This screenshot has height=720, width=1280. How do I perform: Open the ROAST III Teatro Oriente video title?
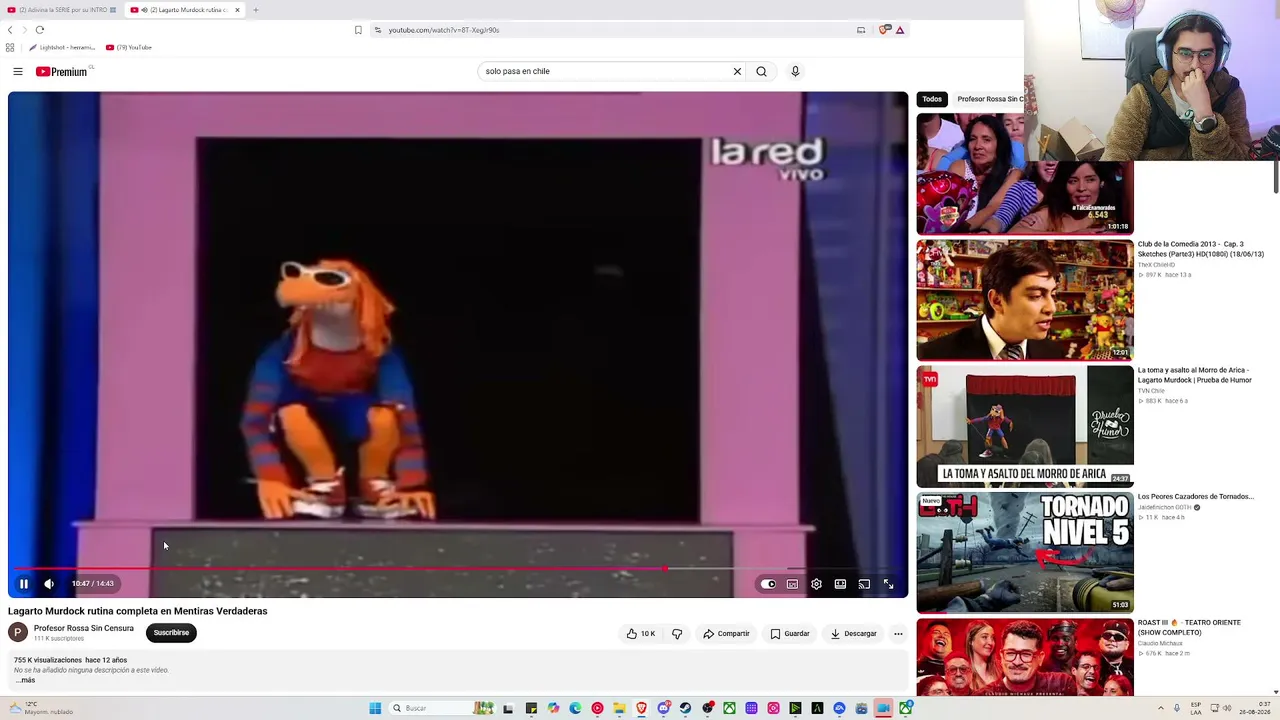(1189, 627)
